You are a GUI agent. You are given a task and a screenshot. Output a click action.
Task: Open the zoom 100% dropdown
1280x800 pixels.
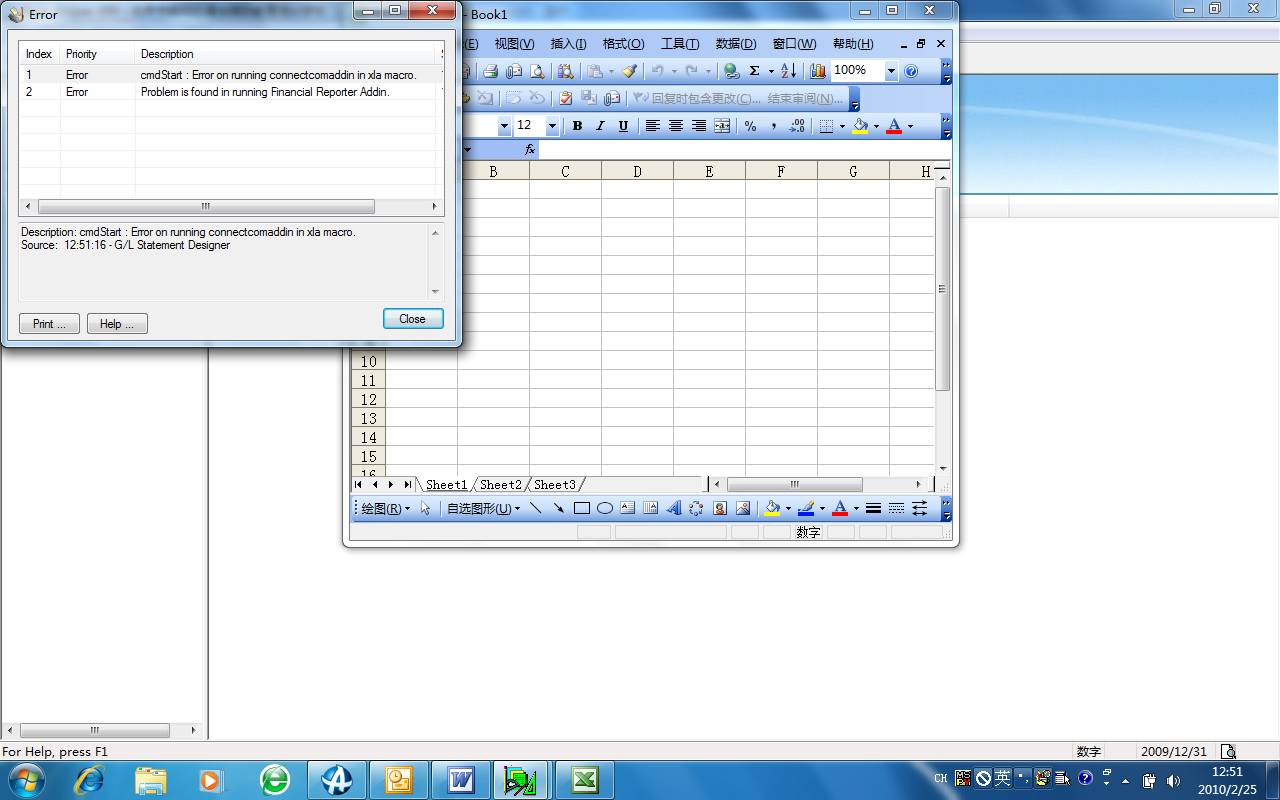[x=891, y=71]
